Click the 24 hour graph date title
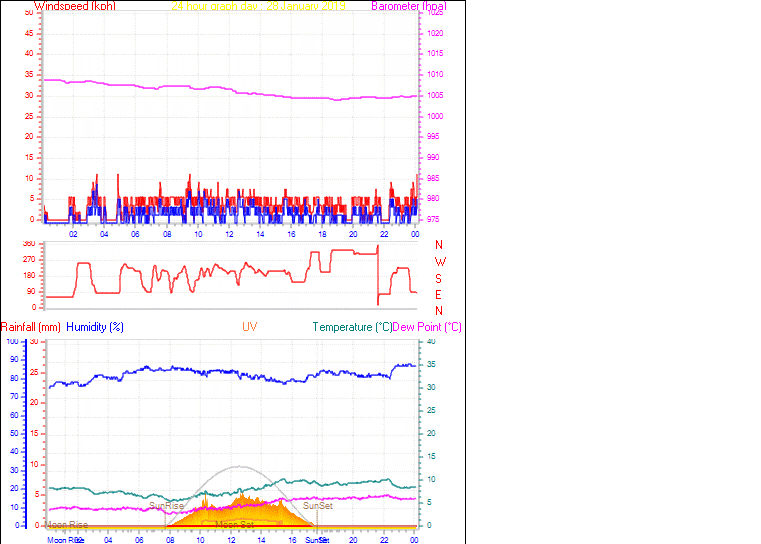The height and width of the screenshot is (544, 761). coord(259,6)
